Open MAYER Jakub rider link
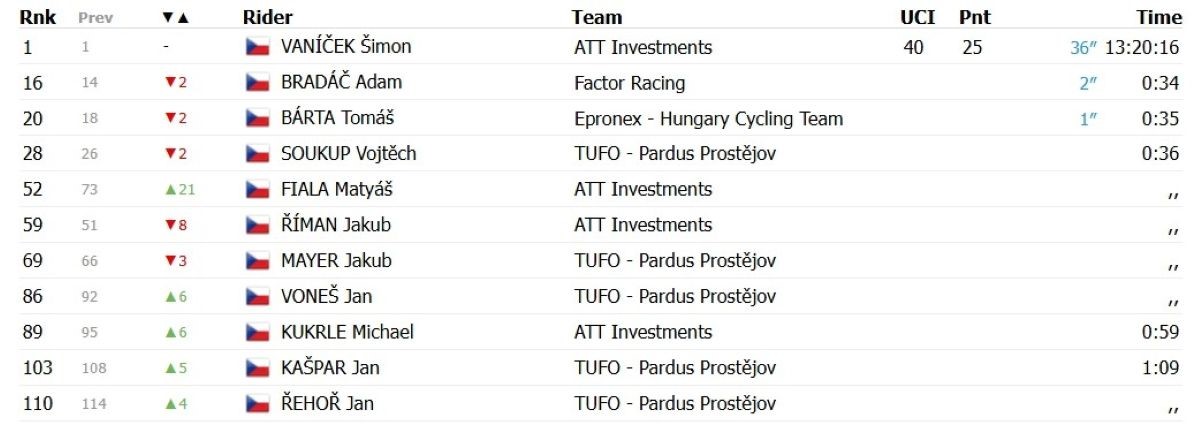1200x431 pixels. click(x=336, y=261)
